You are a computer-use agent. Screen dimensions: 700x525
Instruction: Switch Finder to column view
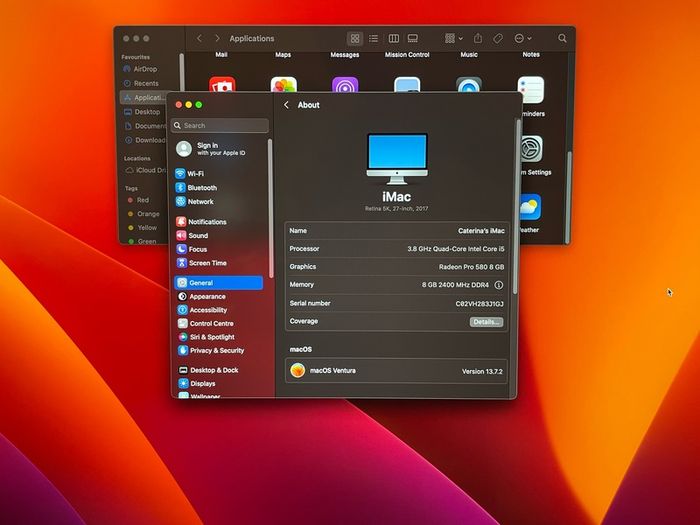pos(394,39)
